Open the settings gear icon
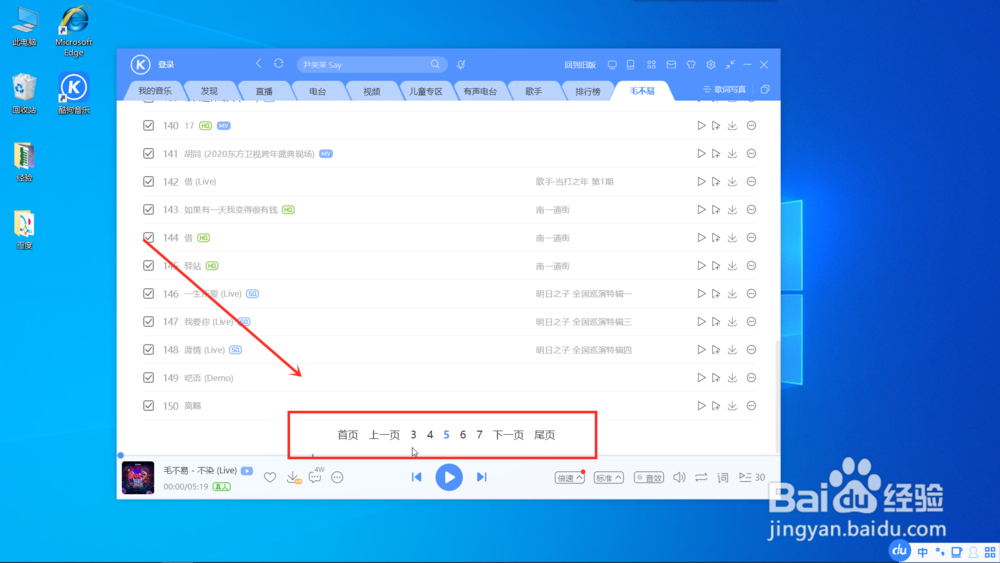This screenshot has height=563, width=1000. 710,65
